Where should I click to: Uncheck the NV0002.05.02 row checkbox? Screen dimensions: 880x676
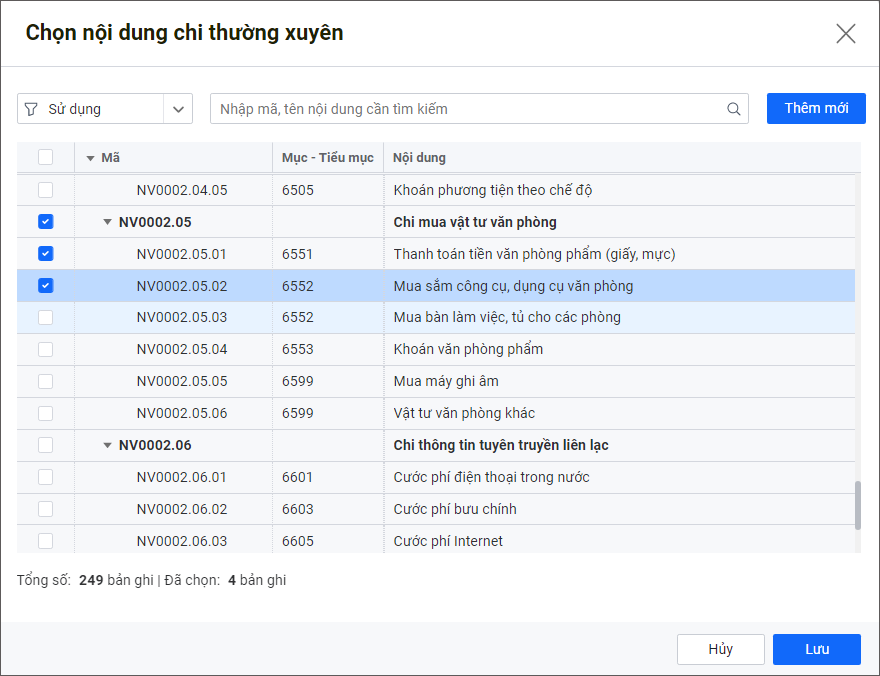tap(46, 286)
